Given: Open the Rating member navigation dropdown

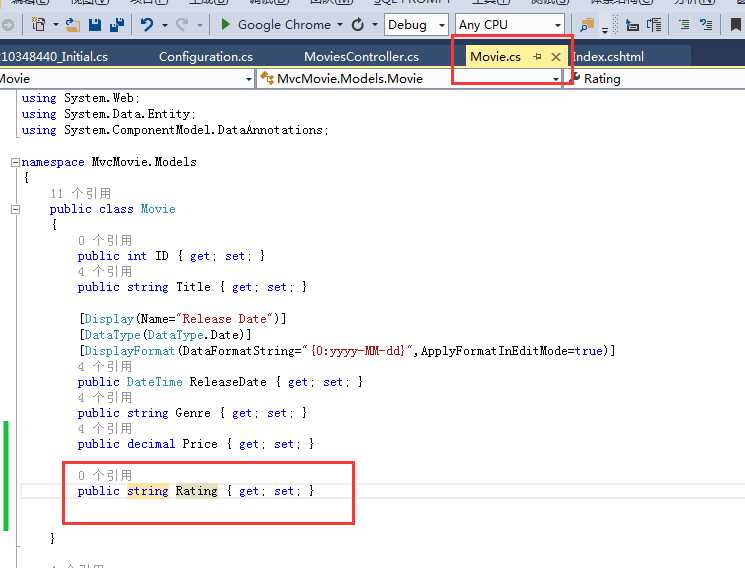Looking at the screenshot, I should [x=656, y=79].
